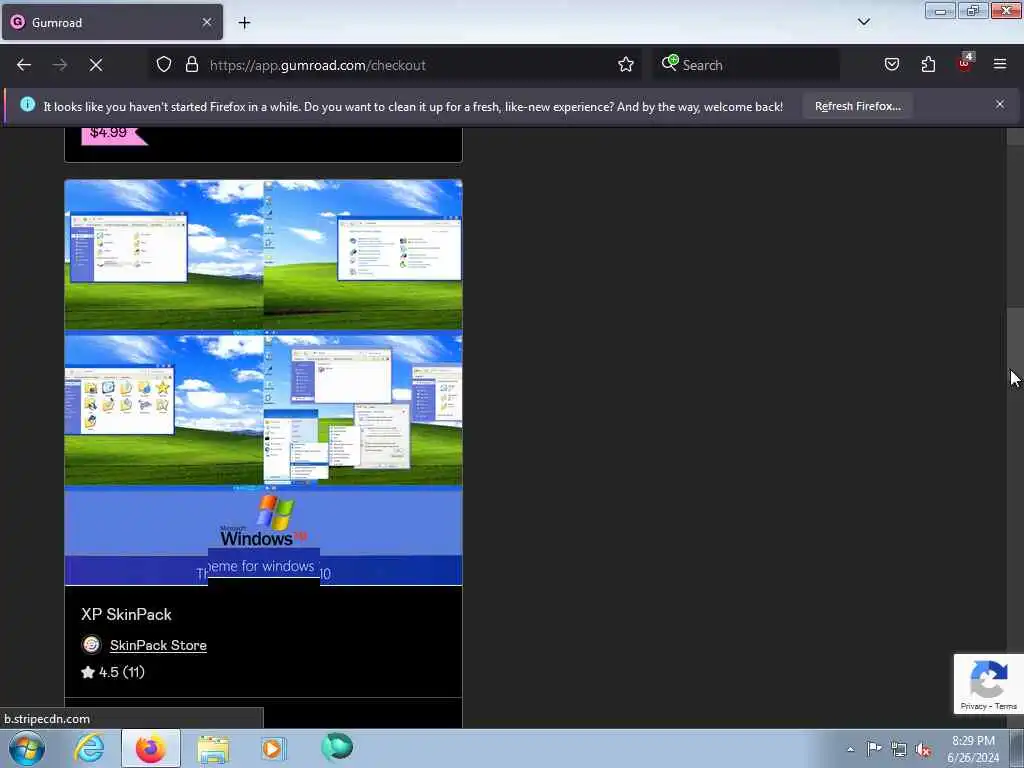Screen dimensions: 1024x768
Task: Click the Firefox search box
Action: pyautogui.click(x=746, y=65)
